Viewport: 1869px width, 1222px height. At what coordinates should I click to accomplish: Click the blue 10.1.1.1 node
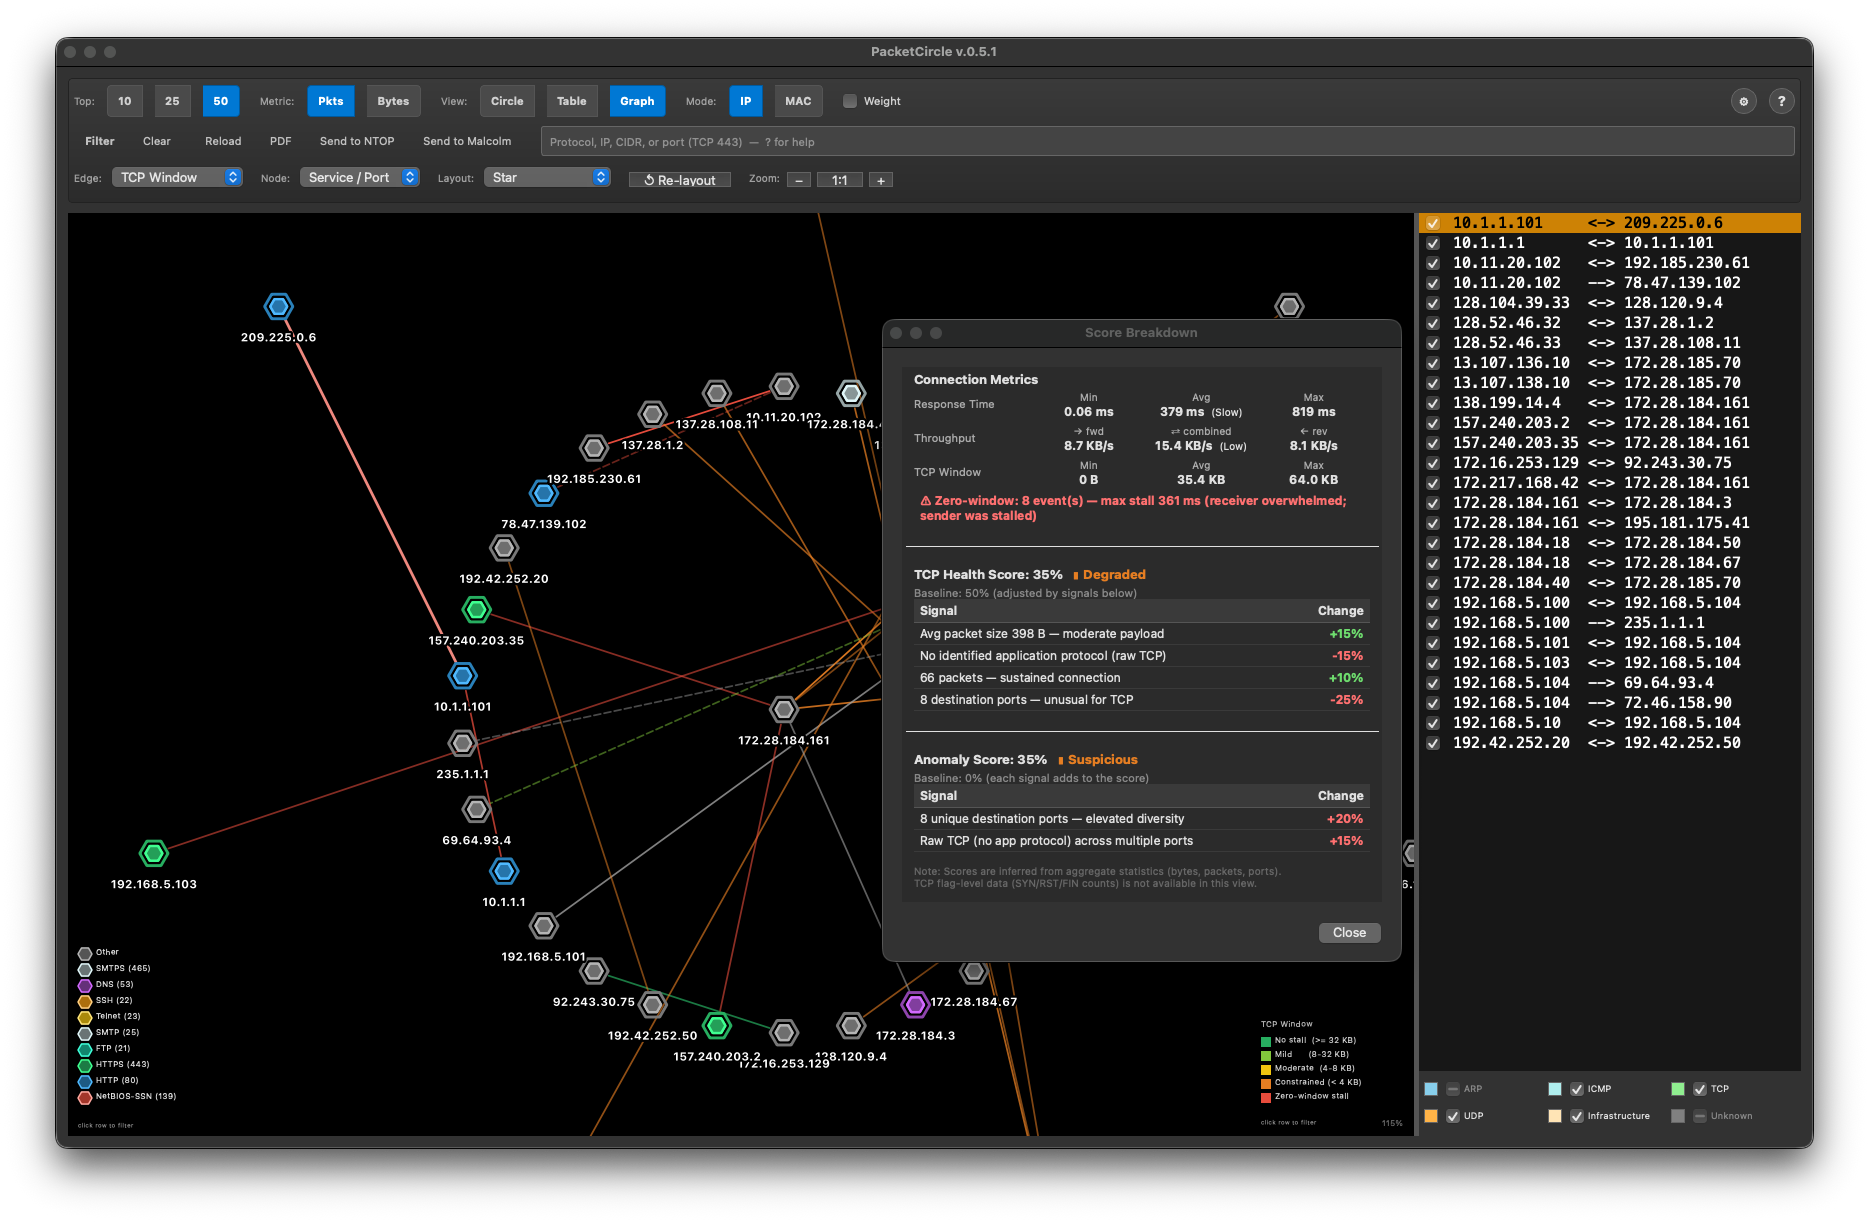[x=504, y=871]
